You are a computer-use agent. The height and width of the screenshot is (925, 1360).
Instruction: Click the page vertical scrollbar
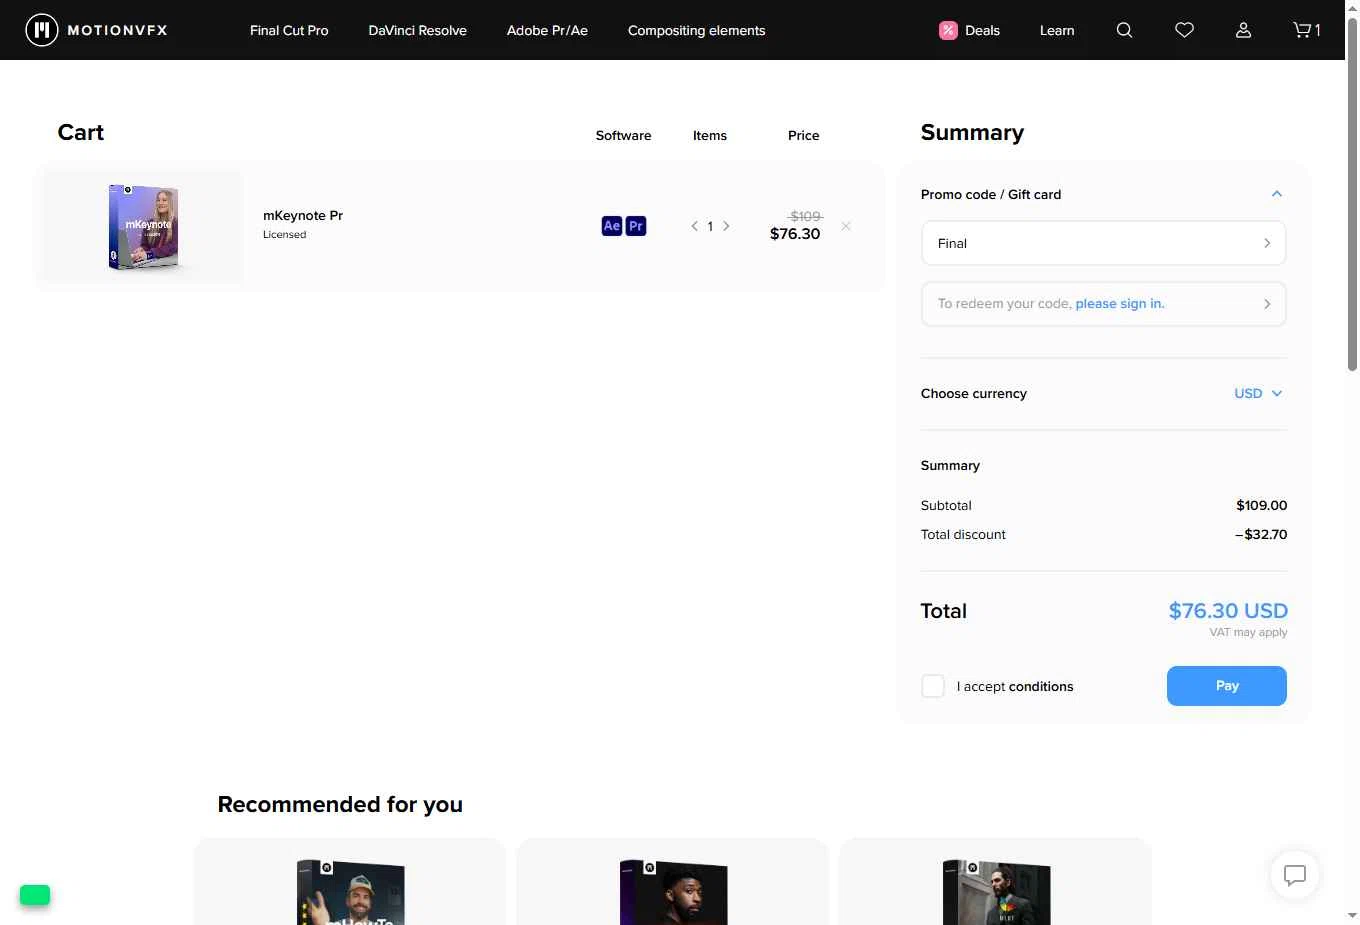tap(1352, 196)
